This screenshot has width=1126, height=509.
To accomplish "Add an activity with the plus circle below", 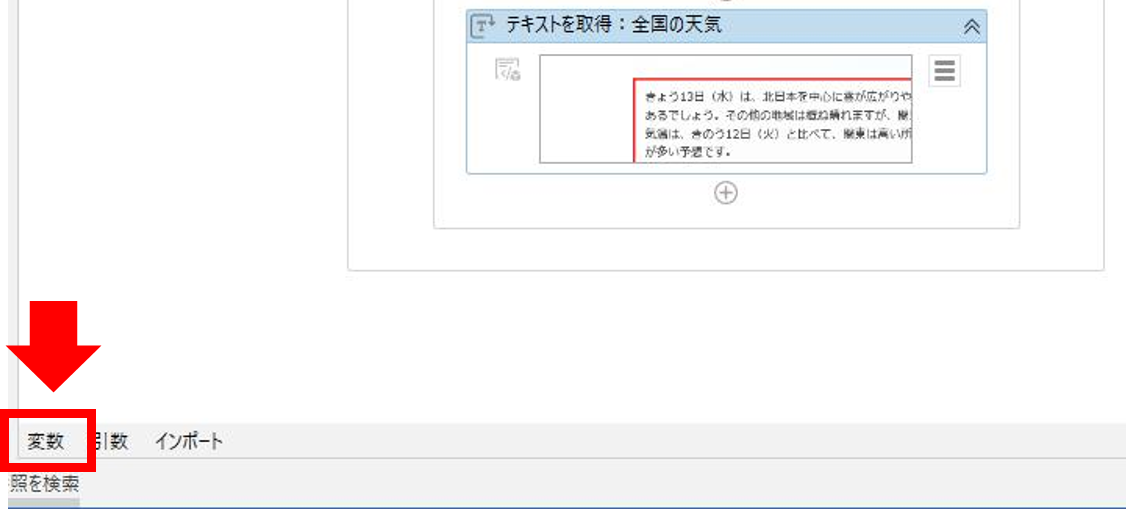I will (726, 193).
